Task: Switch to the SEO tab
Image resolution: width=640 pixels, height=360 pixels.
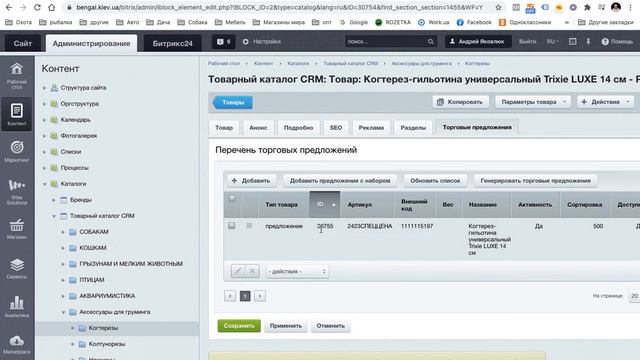Action: 336,128
